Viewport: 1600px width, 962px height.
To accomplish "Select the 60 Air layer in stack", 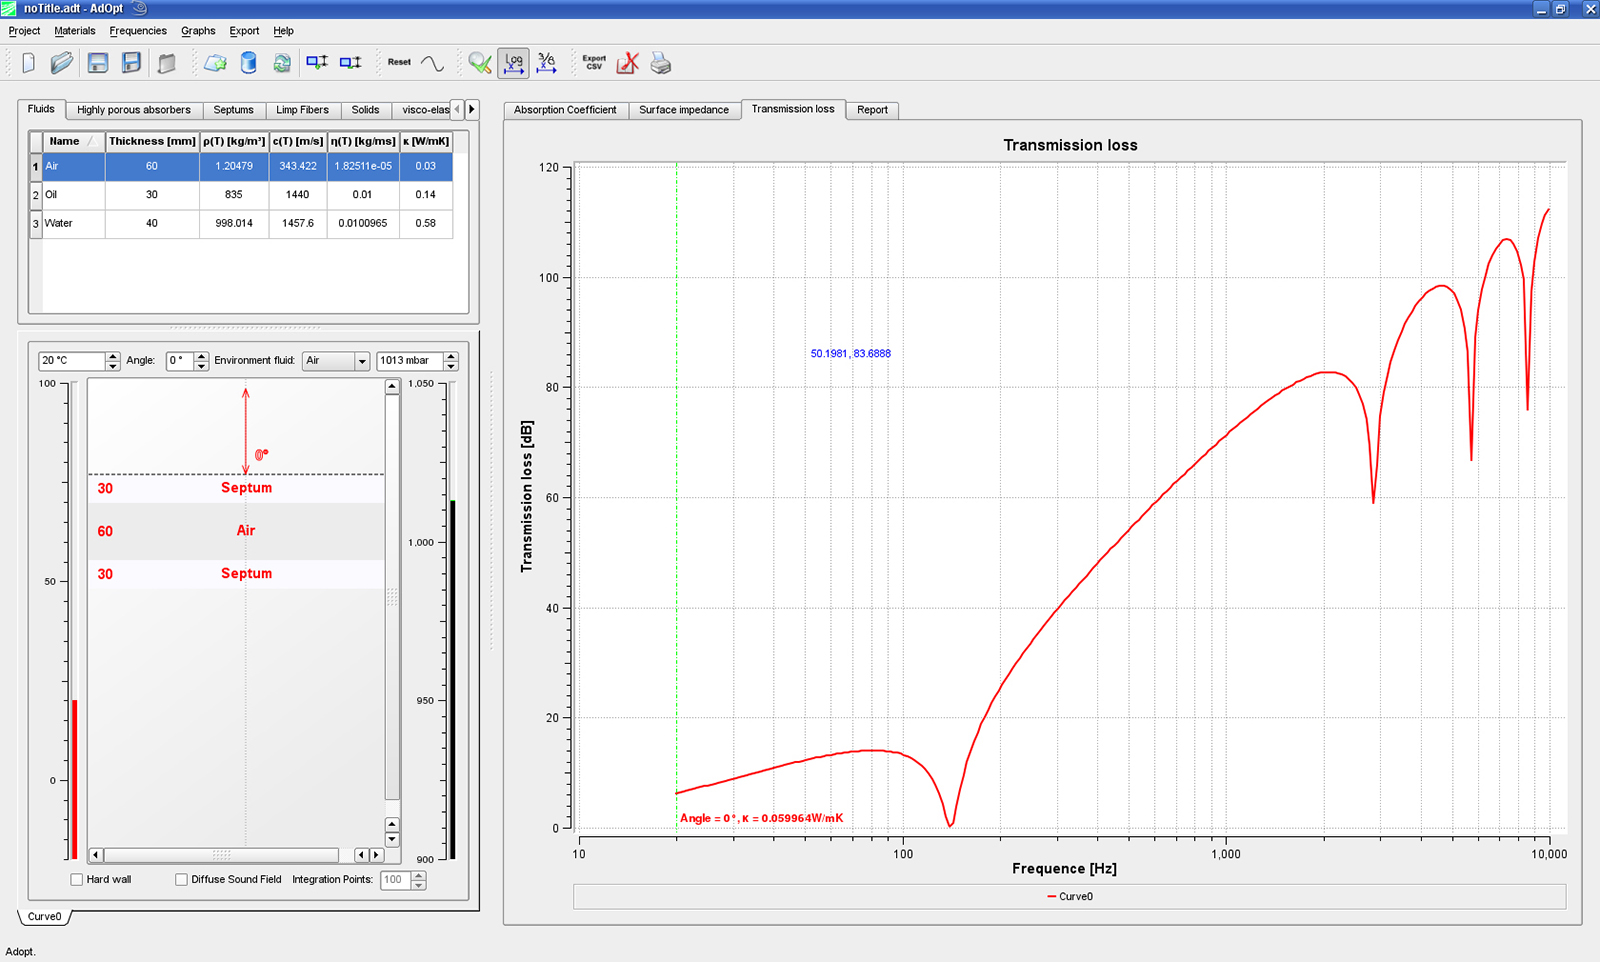I will 236,531.
